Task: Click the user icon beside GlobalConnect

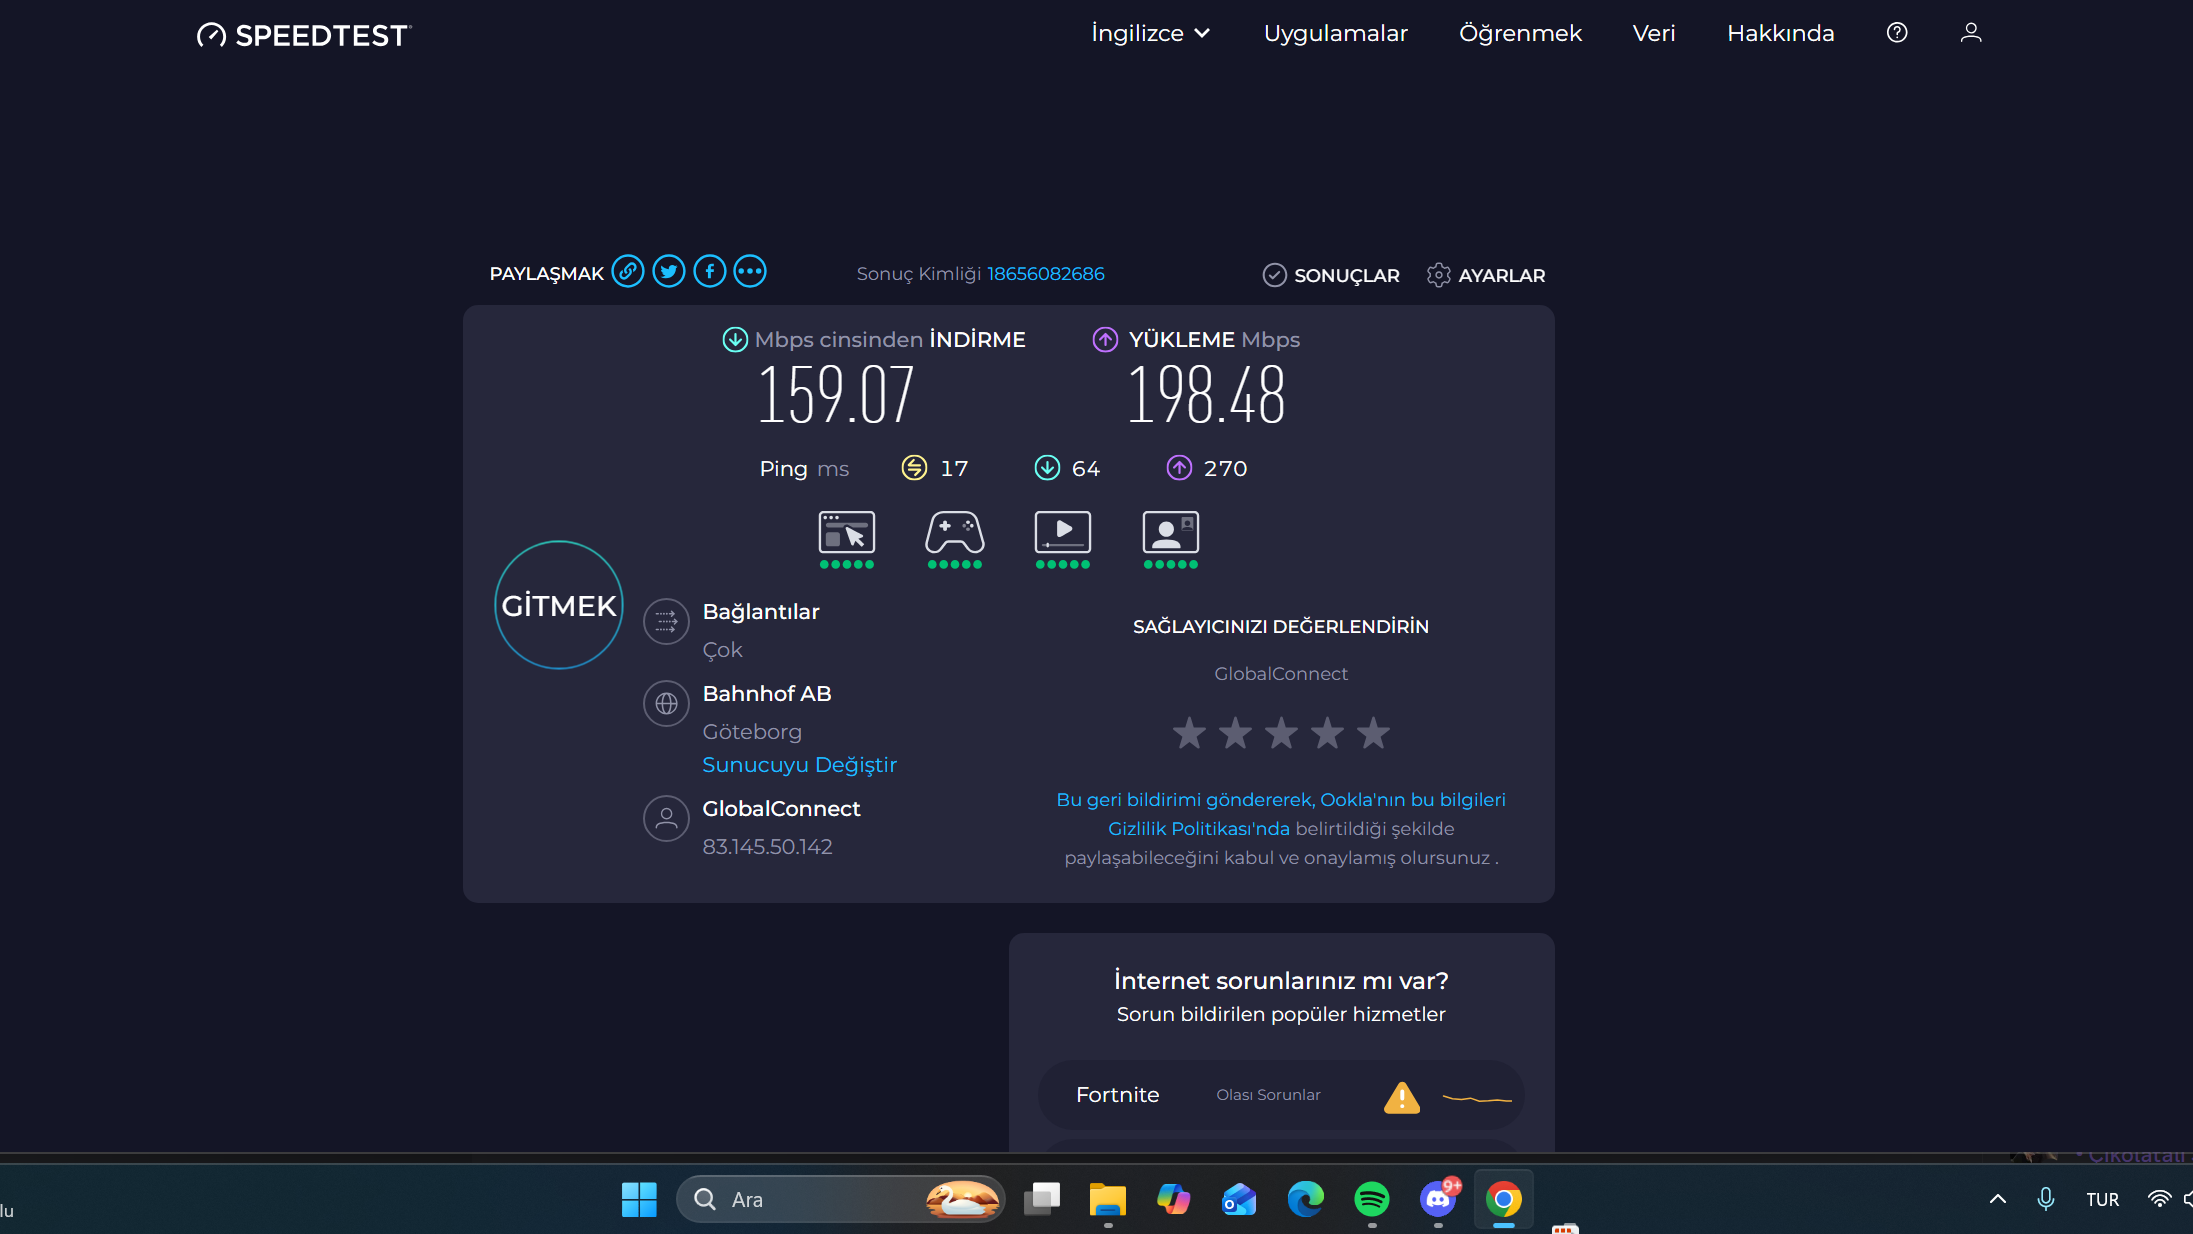Action: tap(666, 819)
